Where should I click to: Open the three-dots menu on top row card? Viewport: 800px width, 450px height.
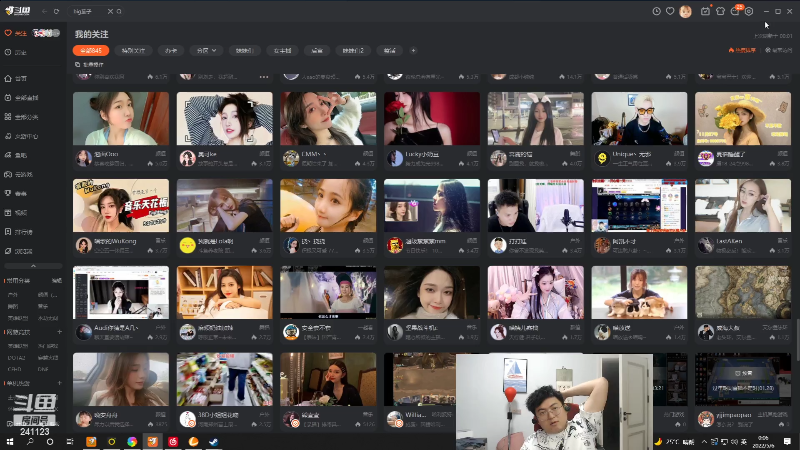tap(264, 77)
